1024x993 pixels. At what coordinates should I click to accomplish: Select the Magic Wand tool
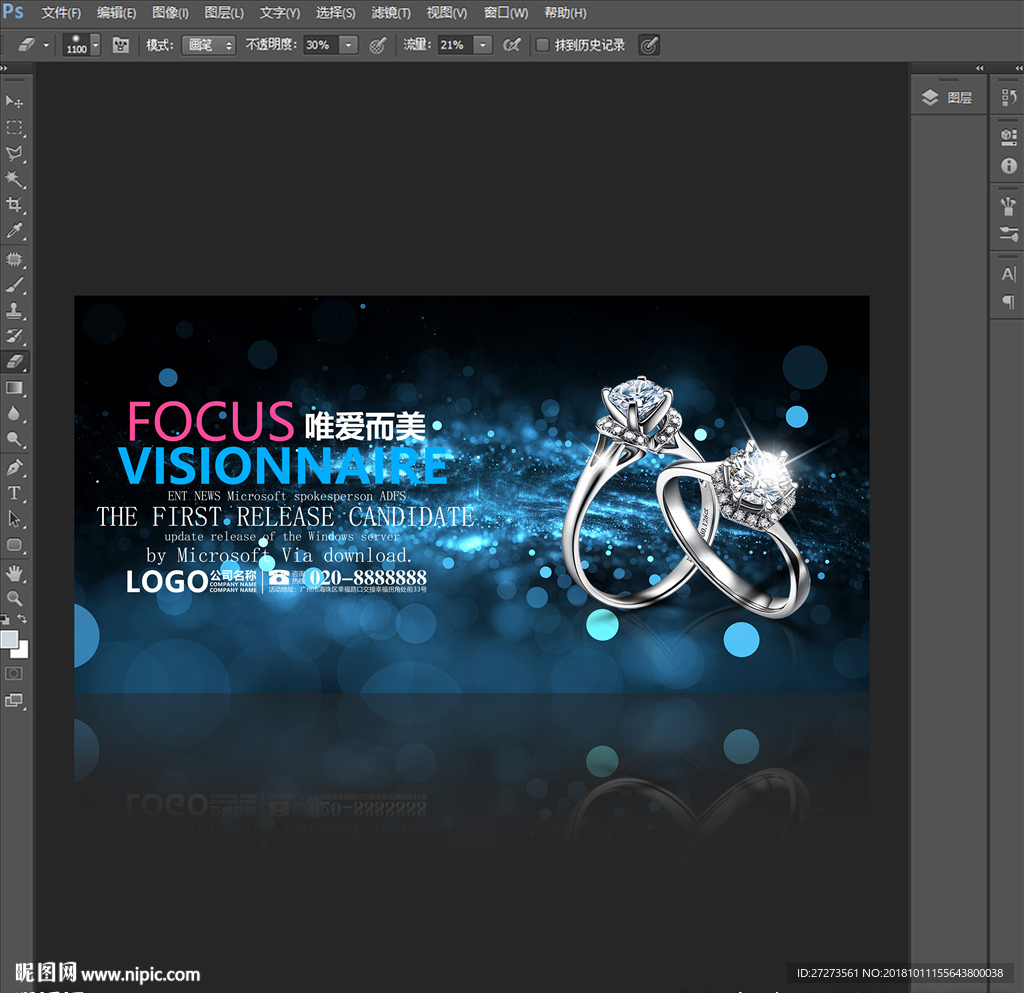pos(14,180)
